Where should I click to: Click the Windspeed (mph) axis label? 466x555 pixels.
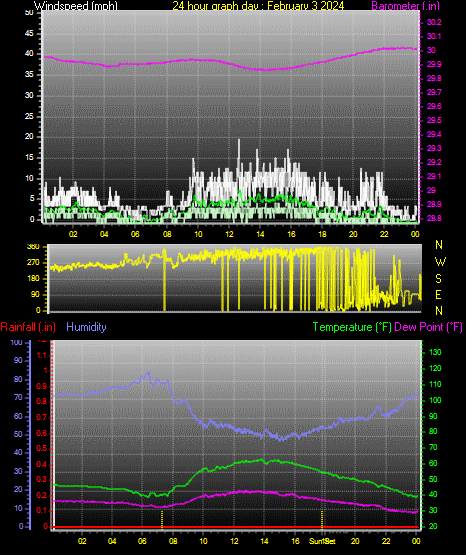coord(76,5)
